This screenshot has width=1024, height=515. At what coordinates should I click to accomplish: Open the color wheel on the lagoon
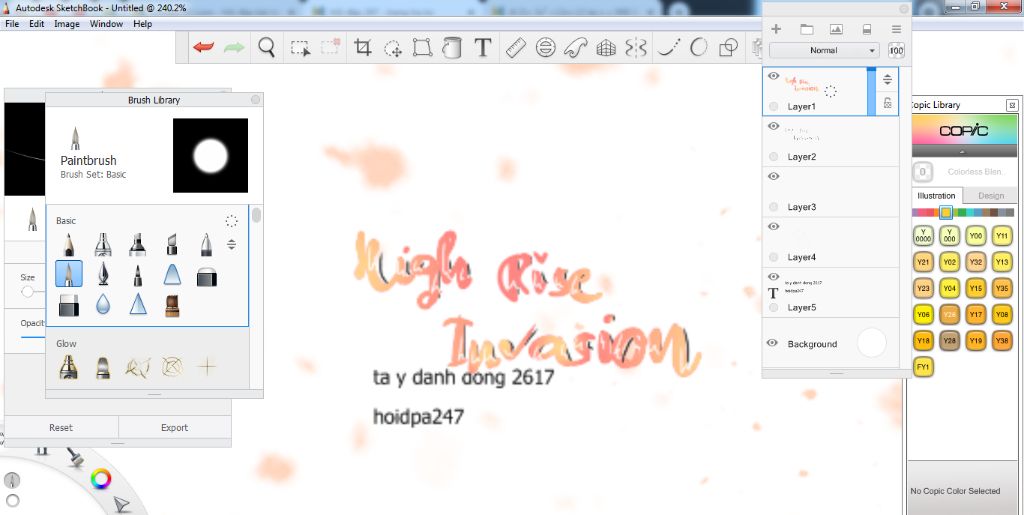pos(101,479)
